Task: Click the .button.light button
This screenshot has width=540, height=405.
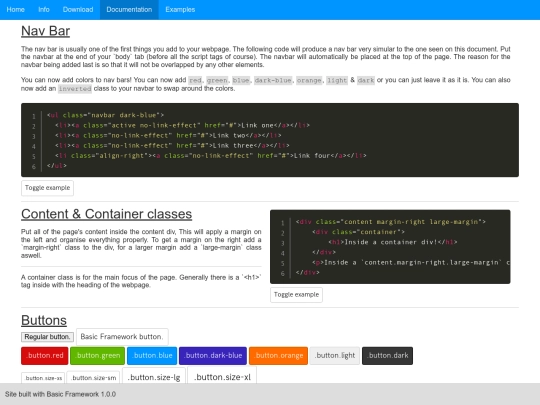Action: pyautogui.click(x=335, y=355)
